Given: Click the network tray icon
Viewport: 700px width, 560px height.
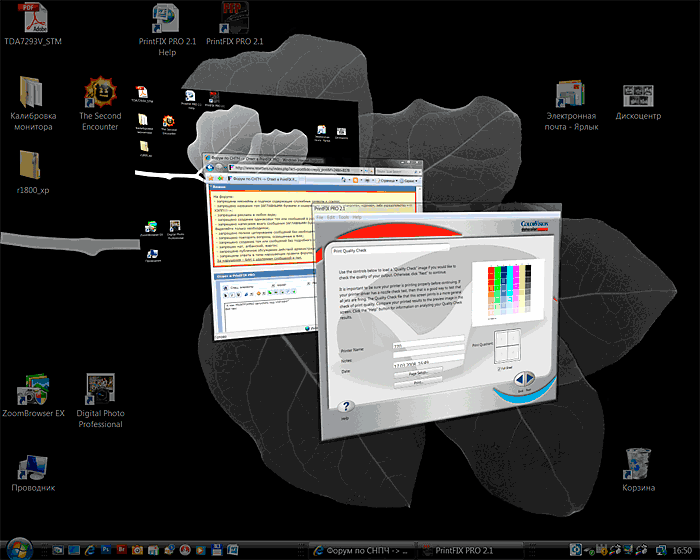Looking at the screenshot, I should 661,550.
